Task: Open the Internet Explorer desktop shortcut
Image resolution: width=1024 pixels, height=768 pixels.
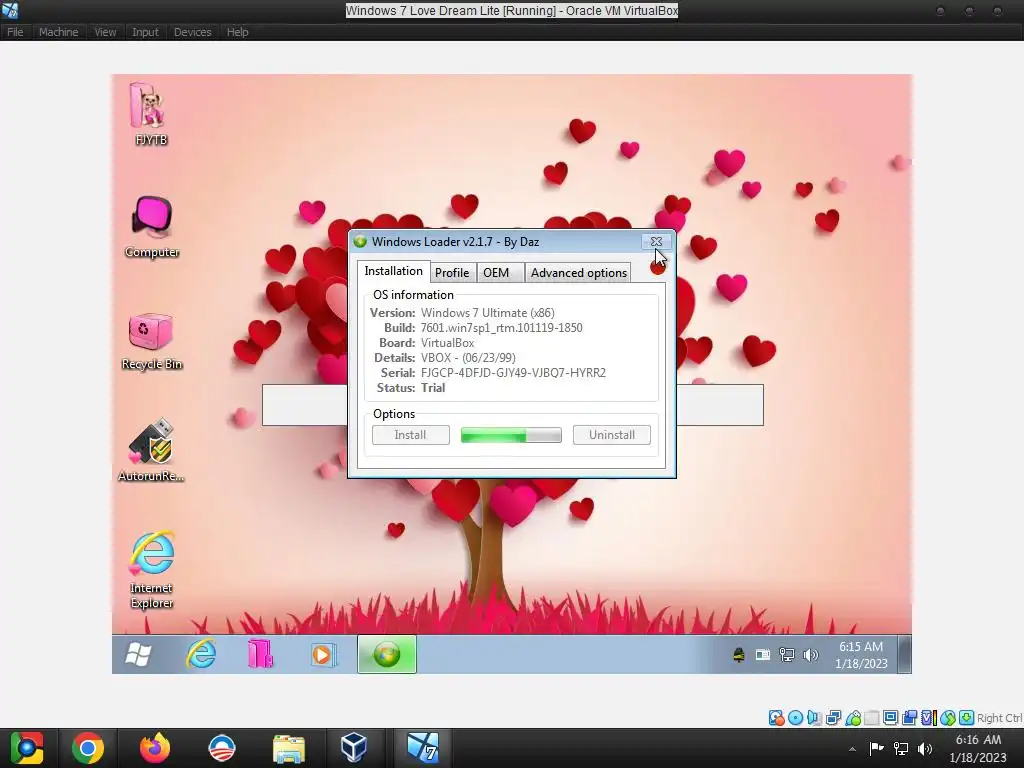Action: (x=152, y=570)
